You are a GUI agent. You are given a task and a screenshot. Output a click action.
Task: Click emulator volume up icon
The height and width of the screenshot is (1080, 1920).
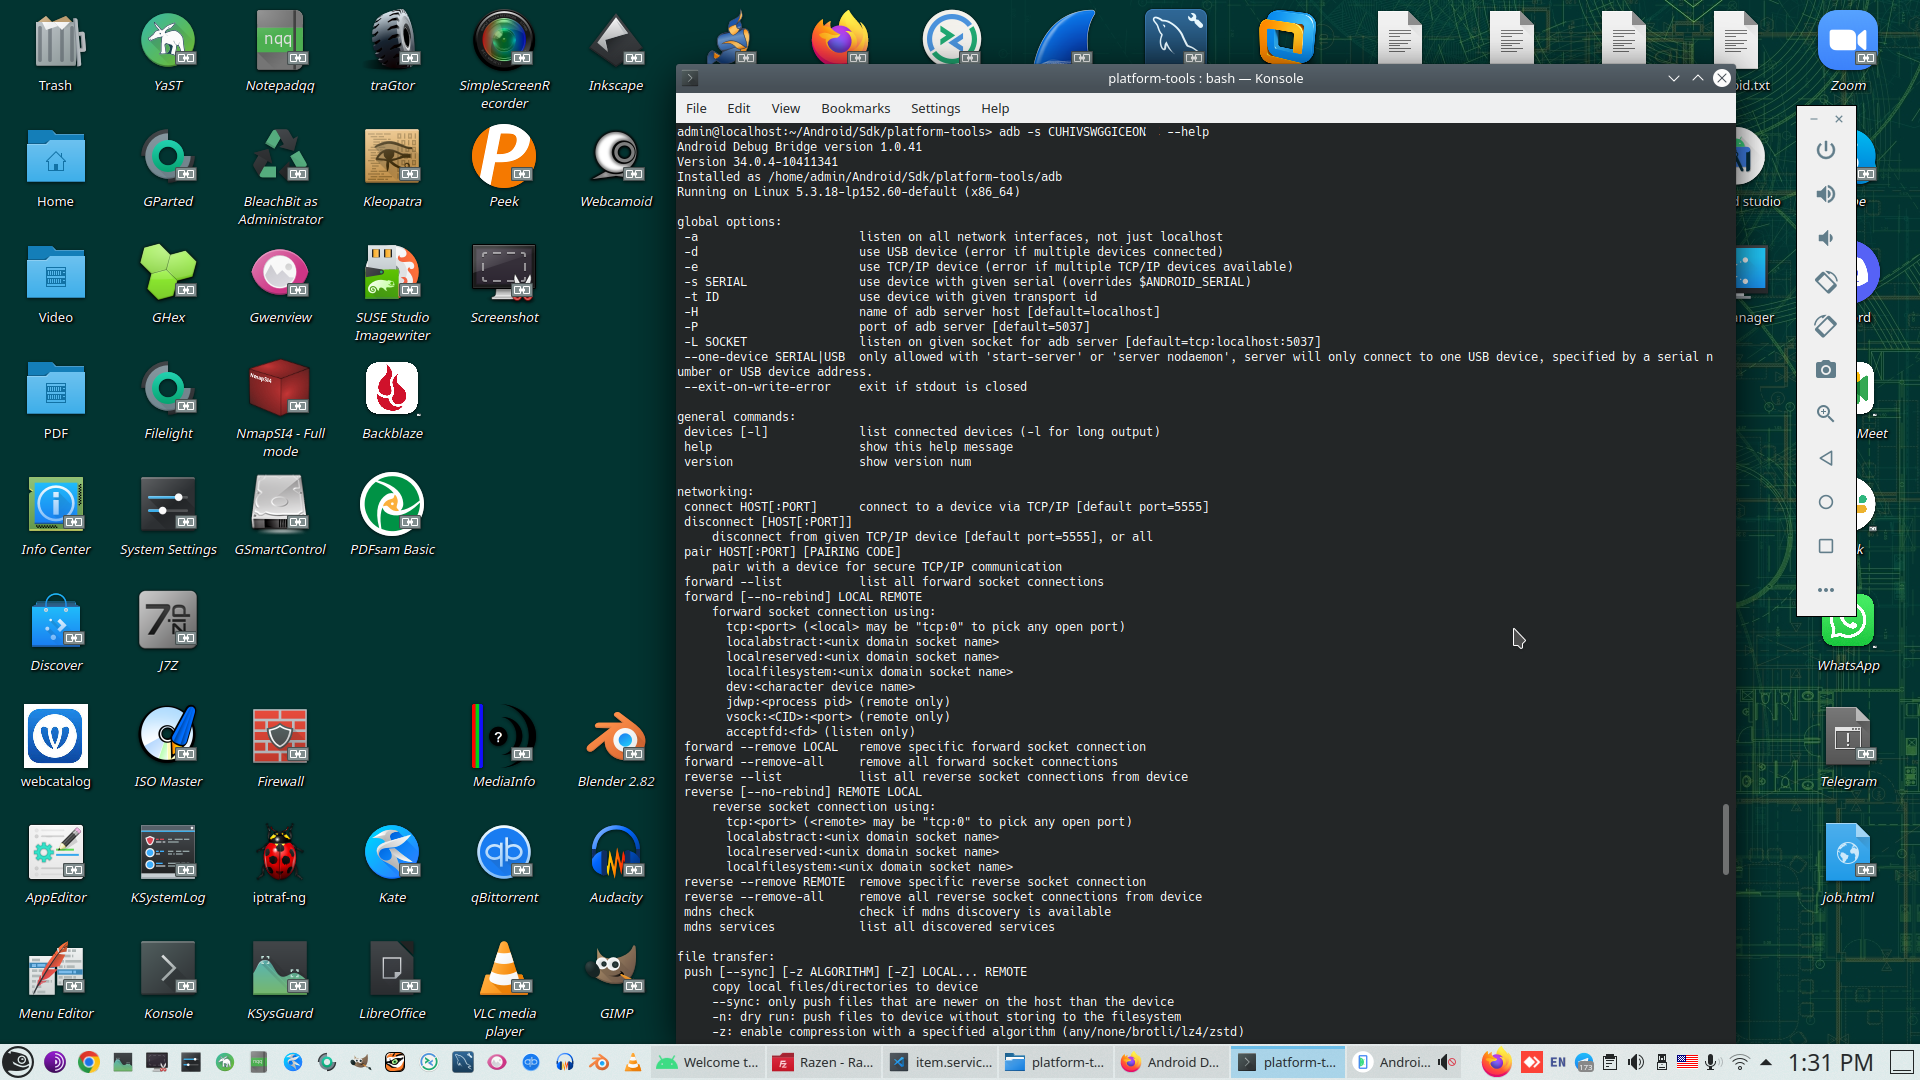[1825, 194]
